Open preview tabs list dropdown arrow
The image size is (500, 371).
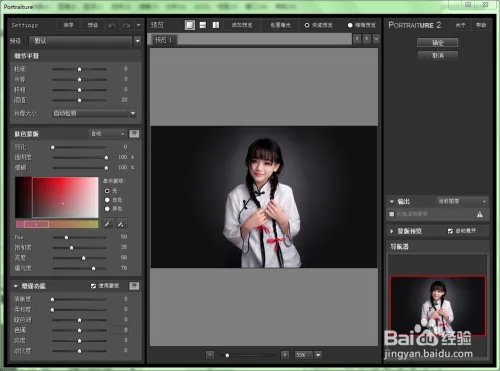coord(376,39)
